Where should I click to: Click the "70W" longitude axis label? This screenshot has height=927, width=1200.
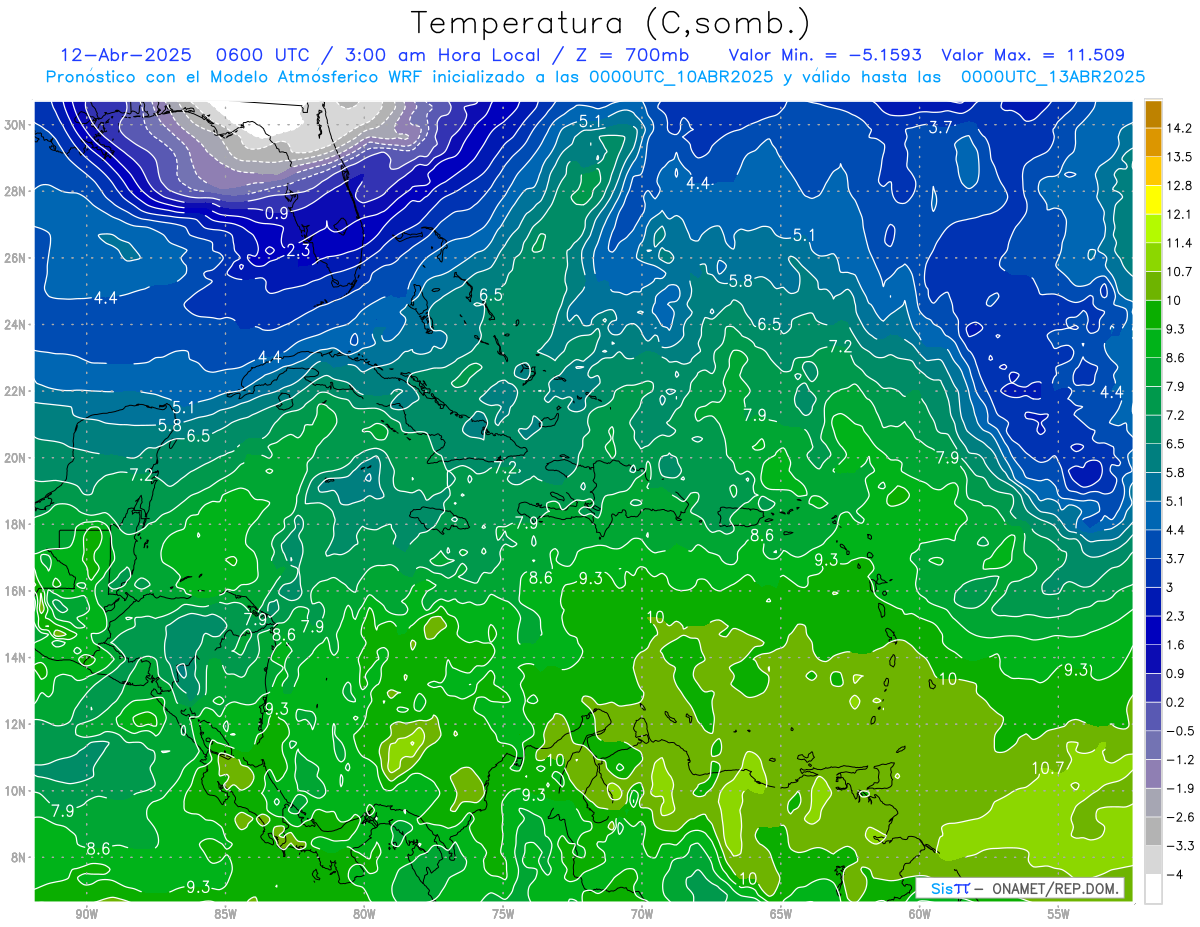click(642, 914)
